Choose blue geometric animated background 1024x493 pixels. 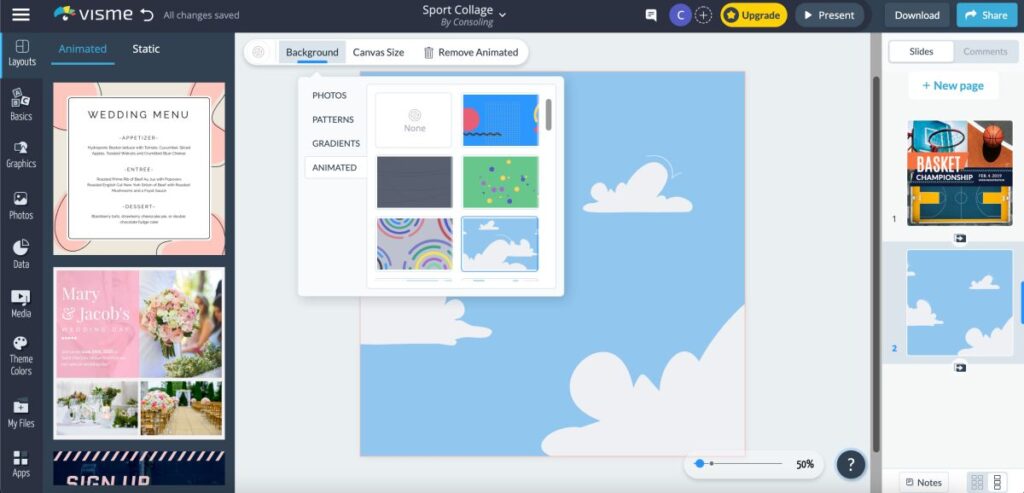[500, 120]
